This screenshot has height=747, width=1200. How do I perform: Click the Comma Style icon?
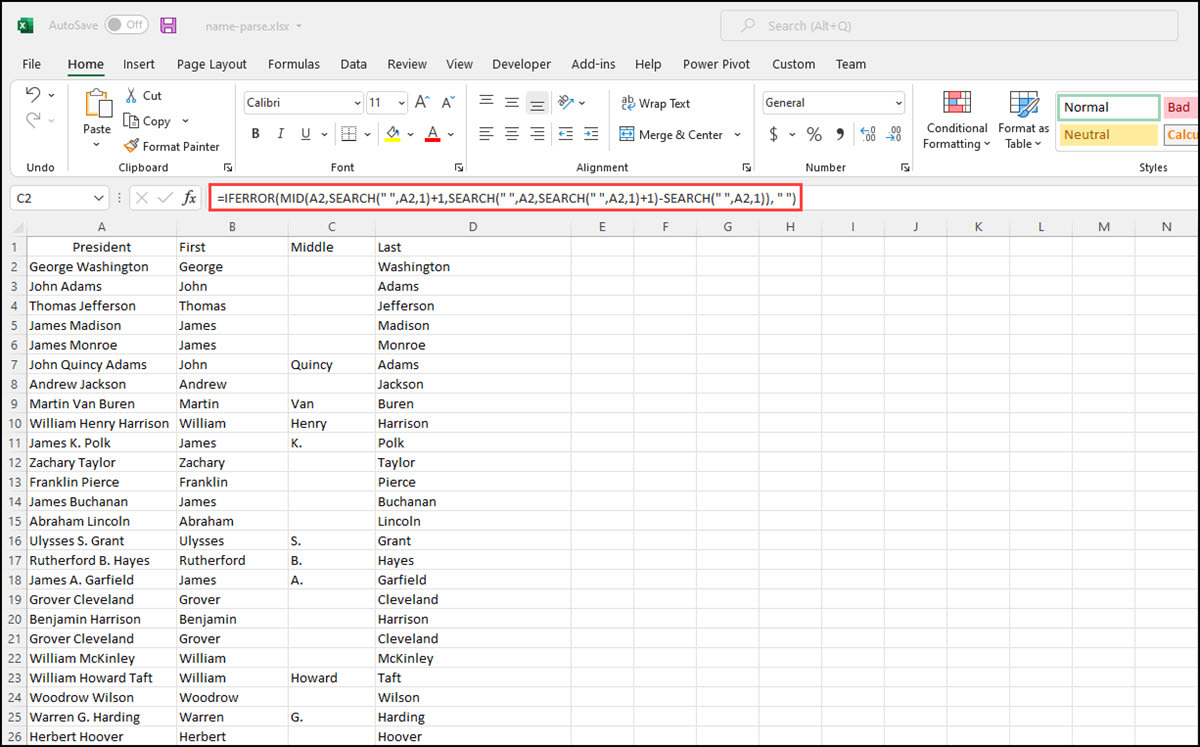tap(841, 133)
